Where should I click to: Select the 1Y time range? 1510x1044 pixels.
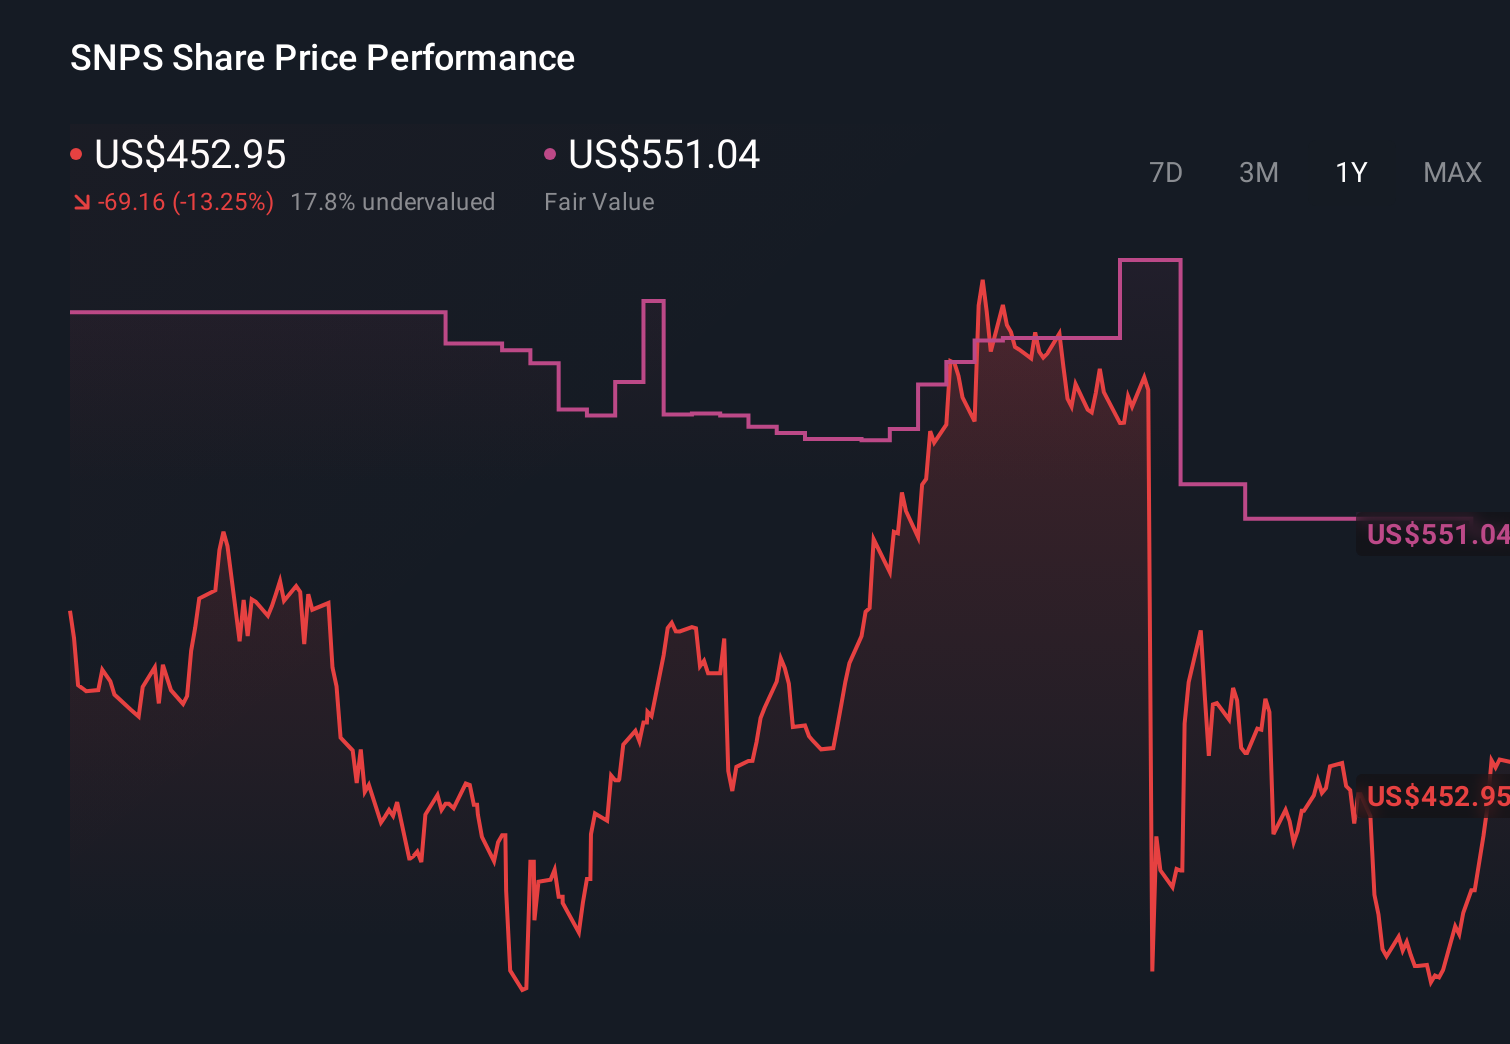click(1350, 172)
